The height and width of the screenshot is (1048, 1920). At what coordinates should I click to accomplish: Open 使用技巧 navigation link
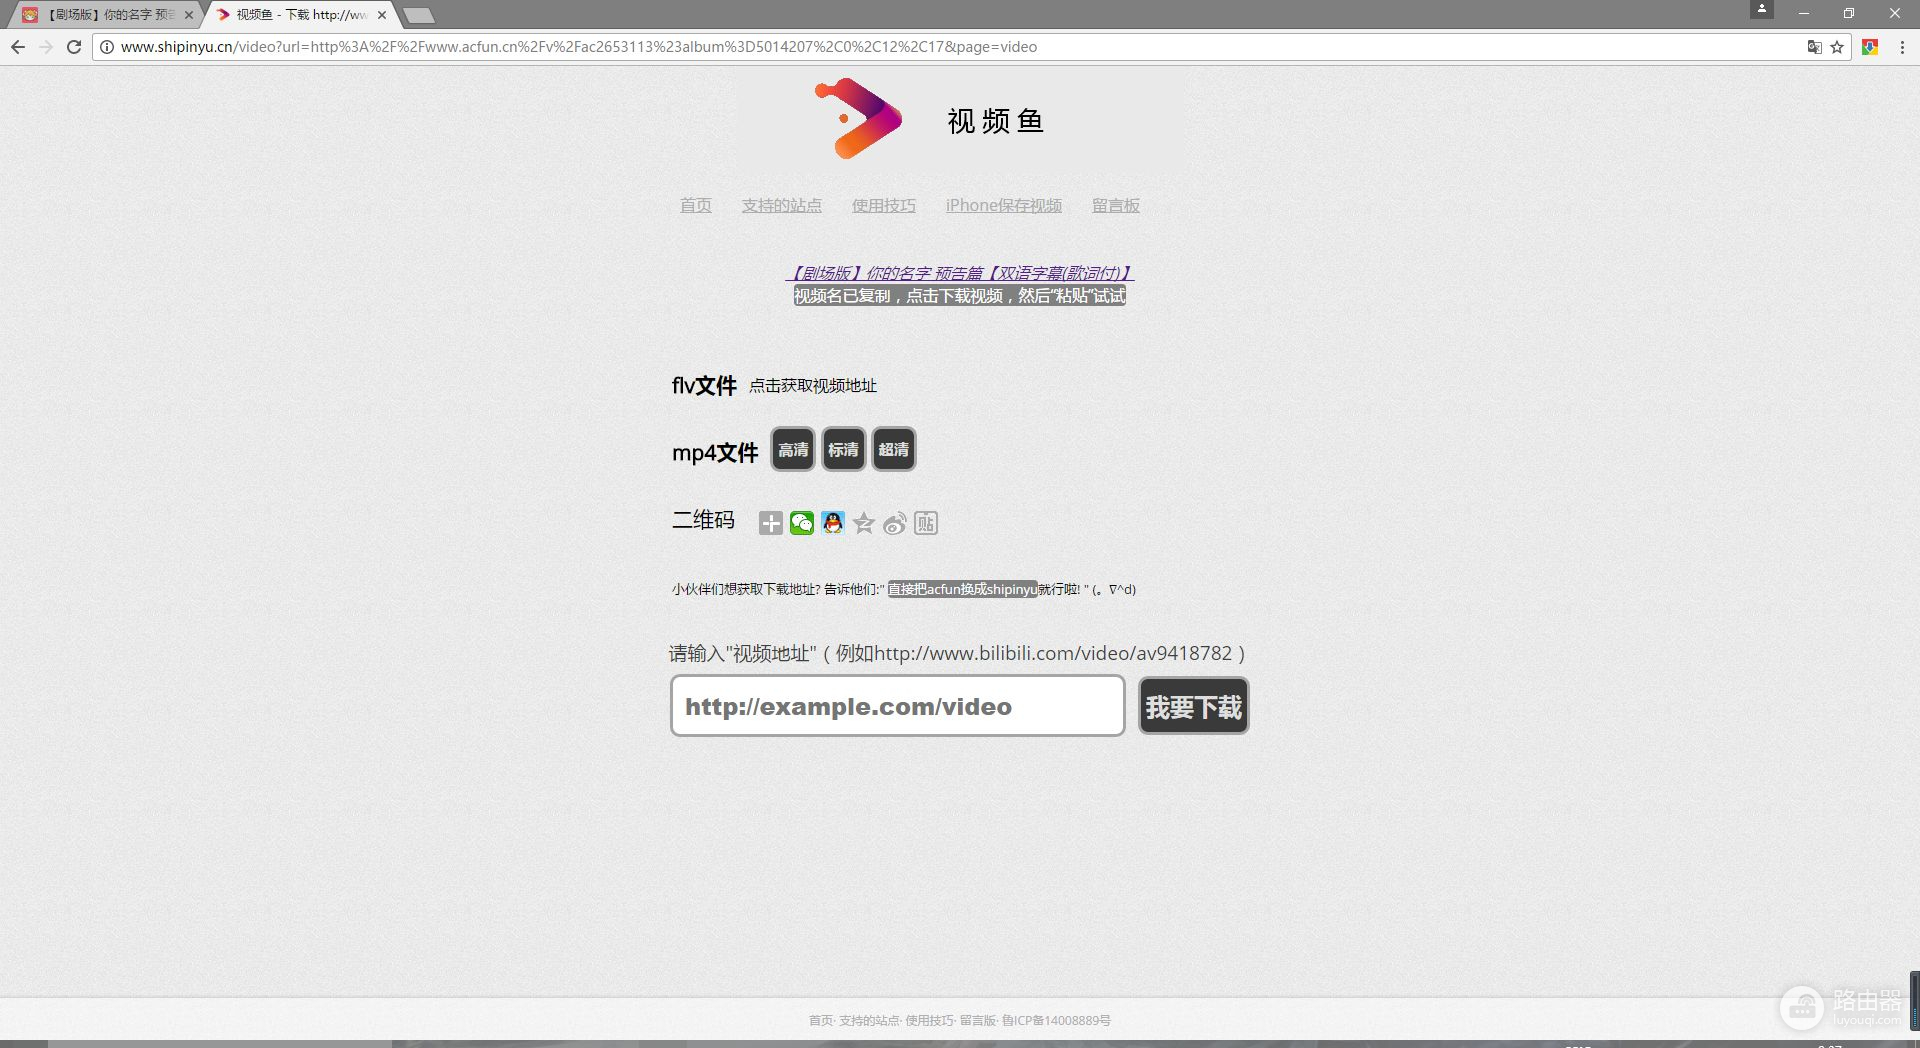coord(884,205)
